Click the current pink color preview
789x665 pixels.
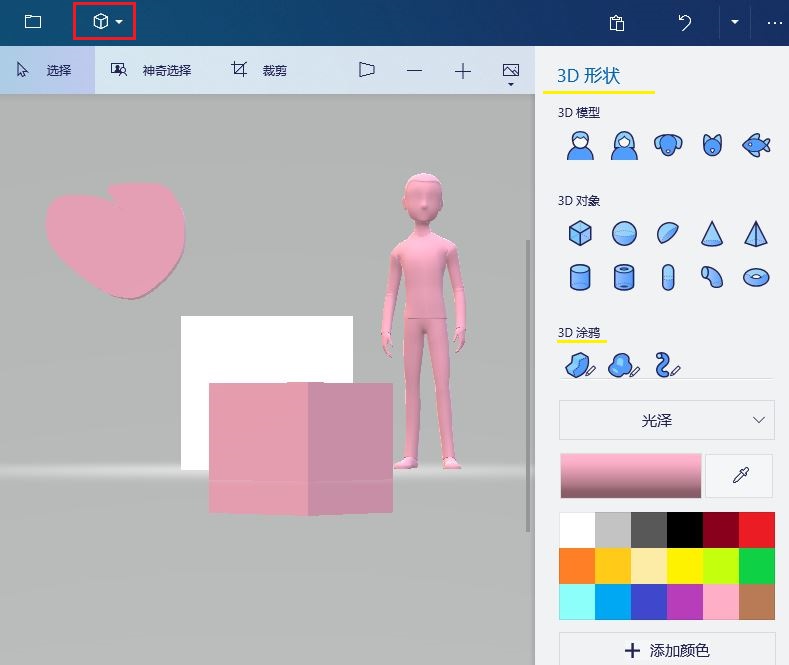630,476
